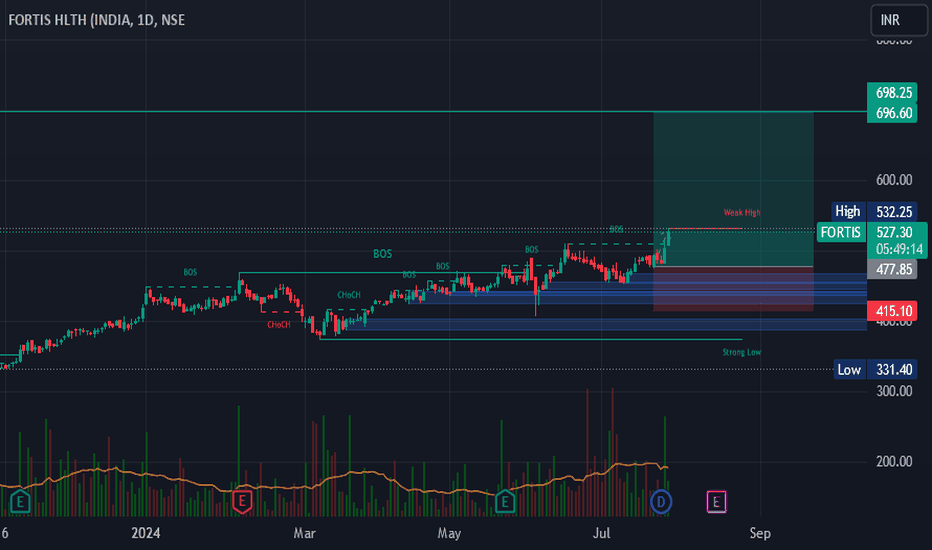
Task: Select the green CHoCH label
Action: coord(349,295)
